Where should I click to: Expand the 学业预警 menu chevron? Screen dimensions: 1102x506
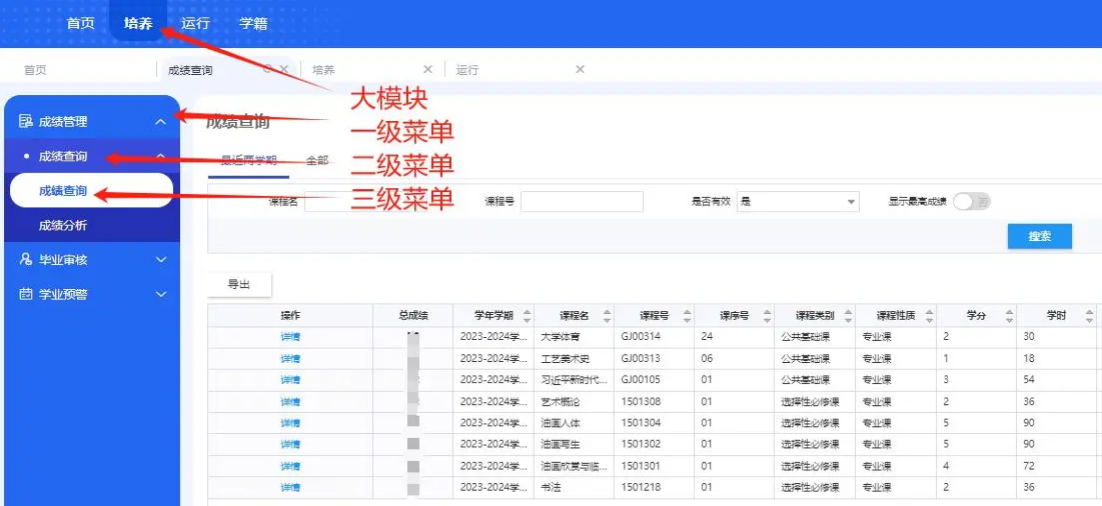coord(161,295)
